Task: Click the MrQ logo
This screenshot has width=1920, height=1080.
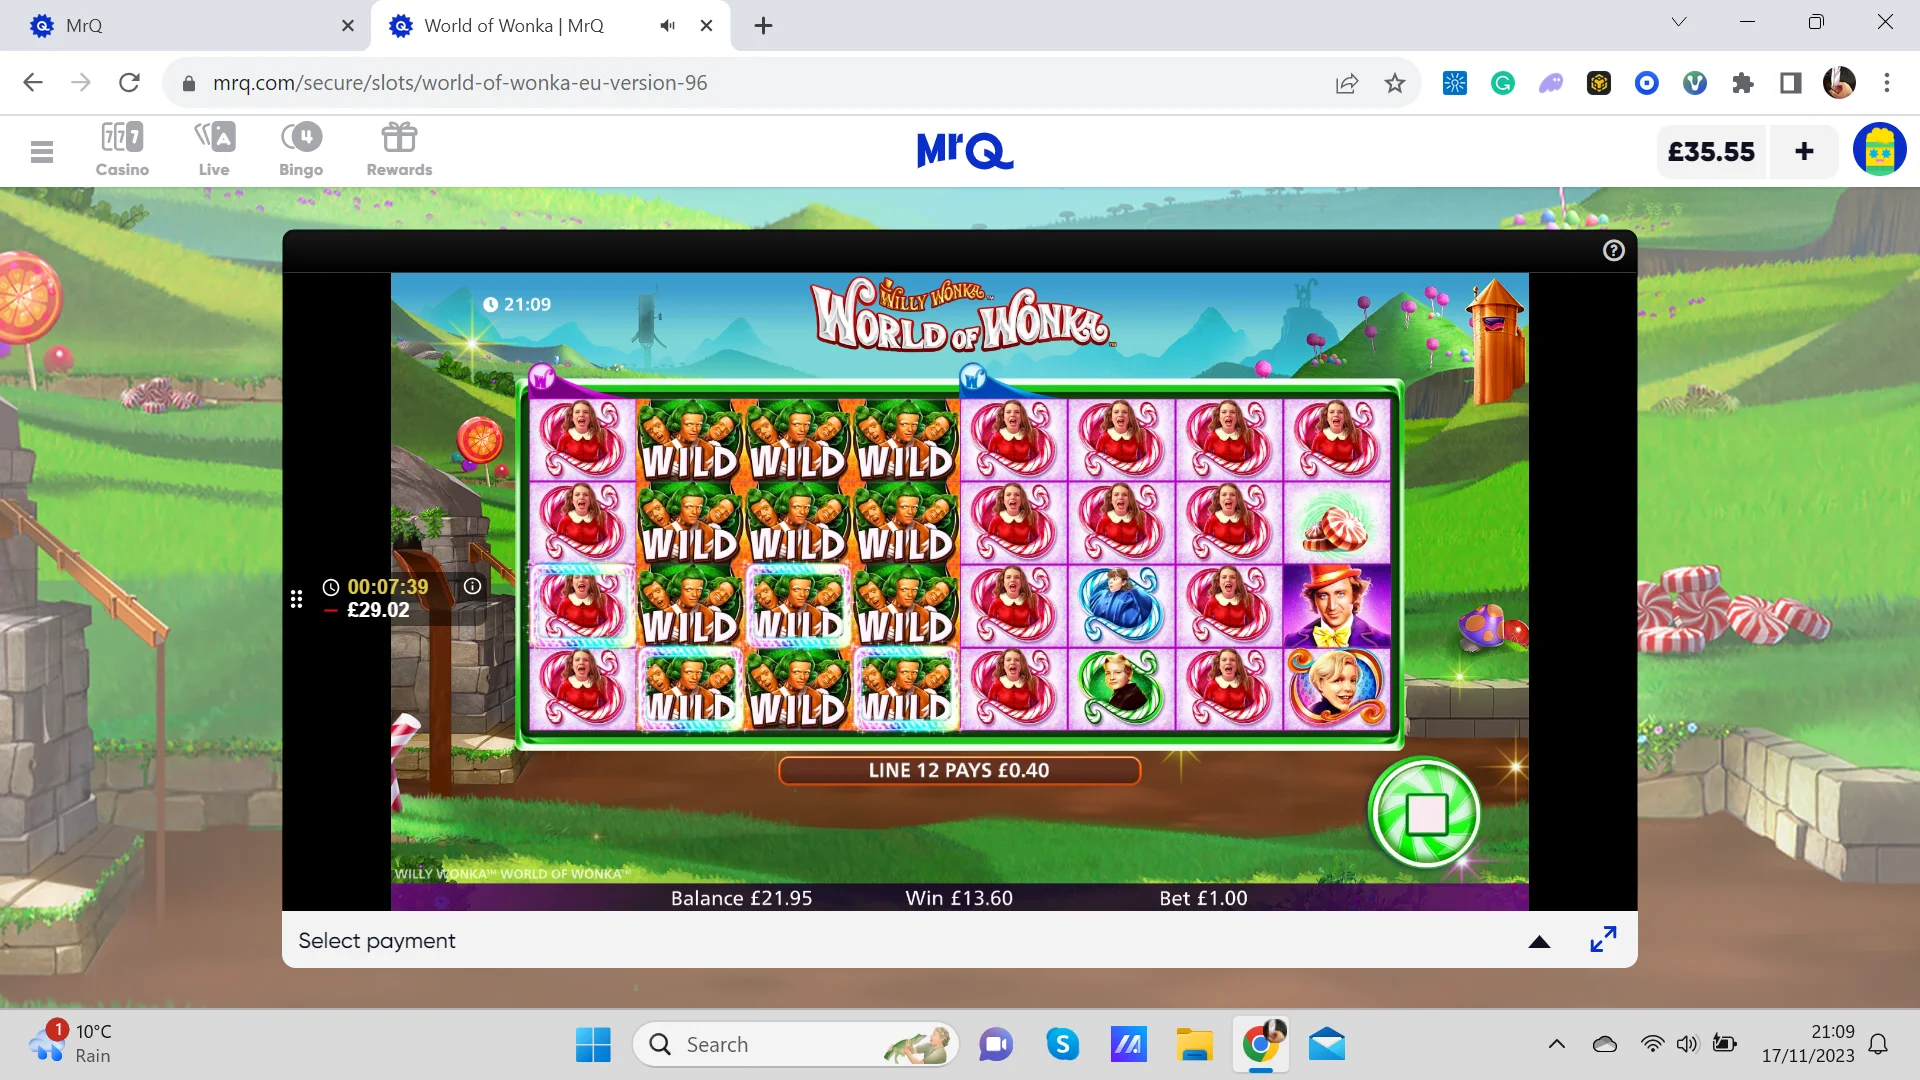Action: (965, 151)
